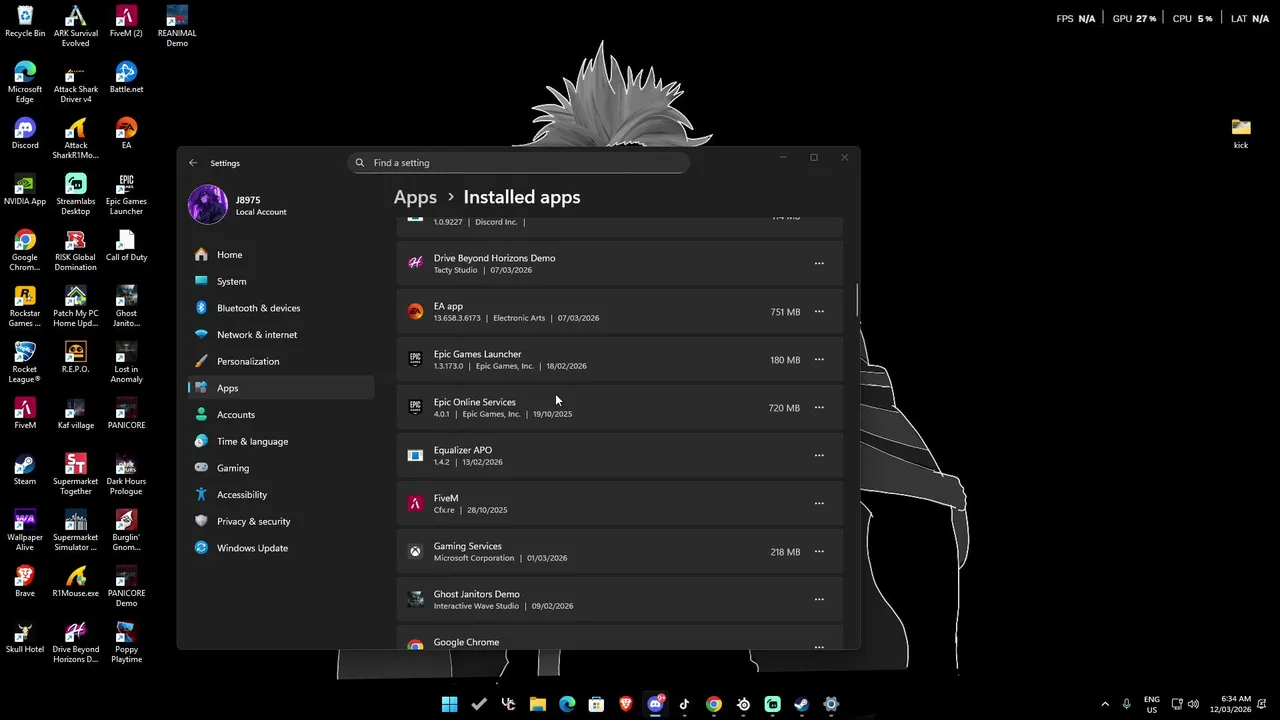This screenshot has width=1280, height=720.
Task: Open more options for EA app
Action: click(x=819, y=312)
